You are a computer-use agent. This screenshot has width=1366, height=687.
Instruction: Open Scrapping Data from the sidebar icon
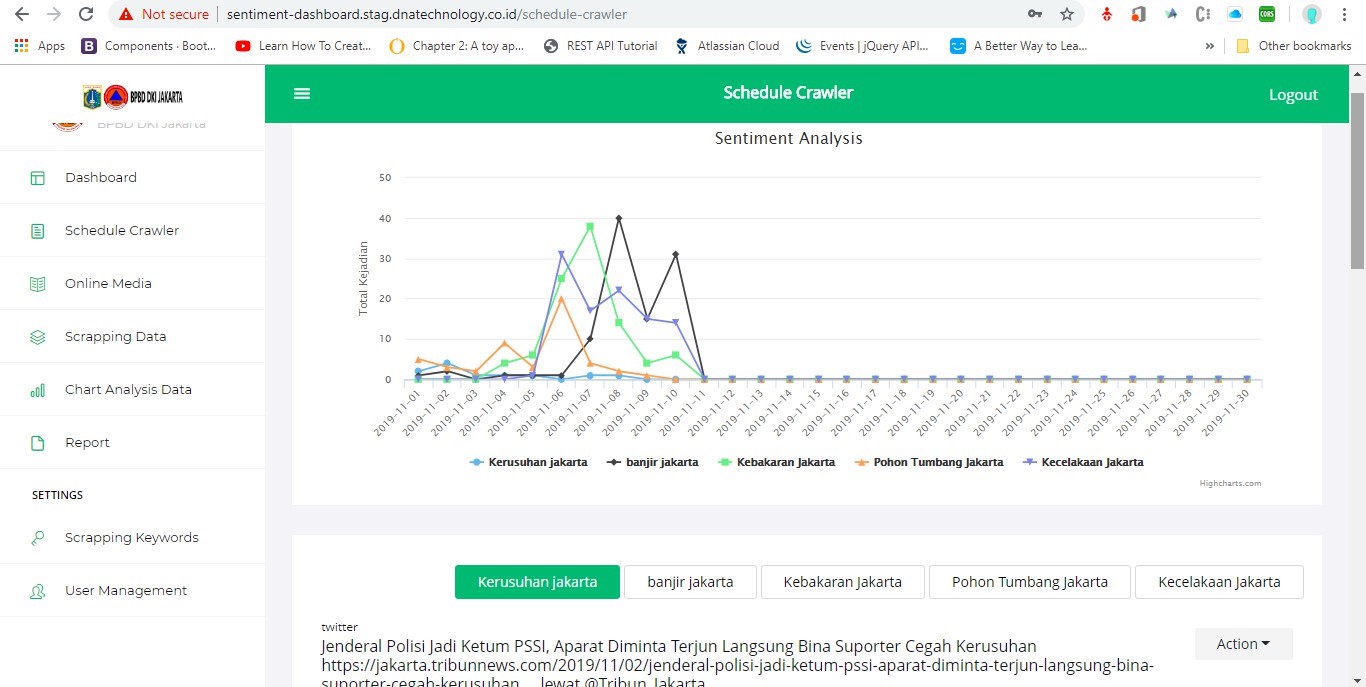tap(39, 336)
